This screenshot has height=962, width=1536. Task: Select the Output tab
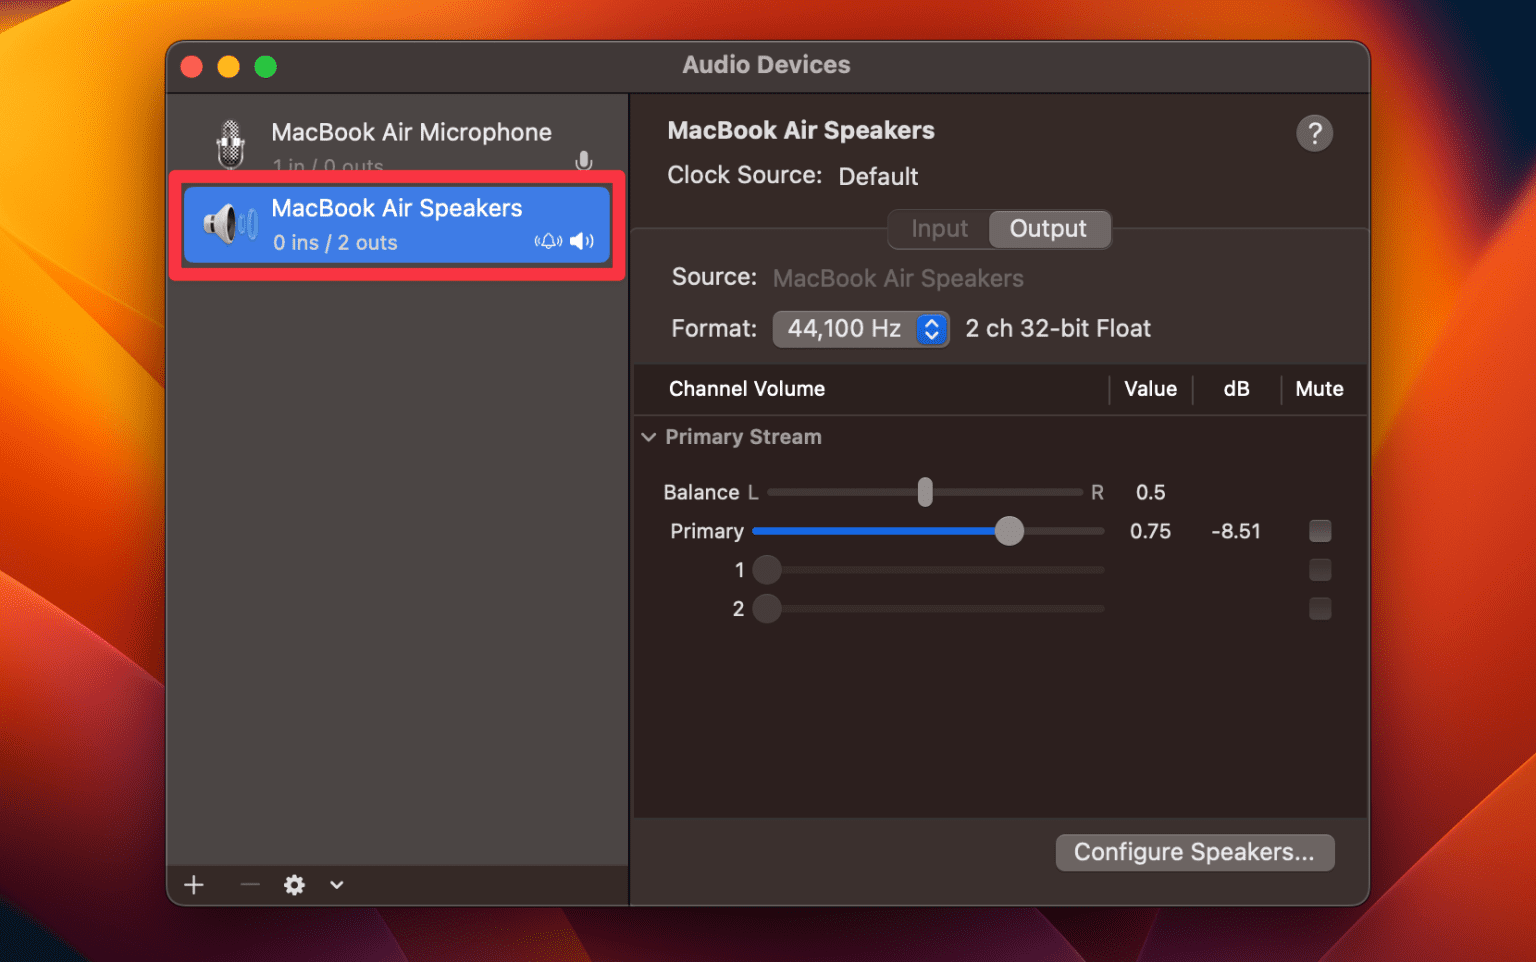1048,229
